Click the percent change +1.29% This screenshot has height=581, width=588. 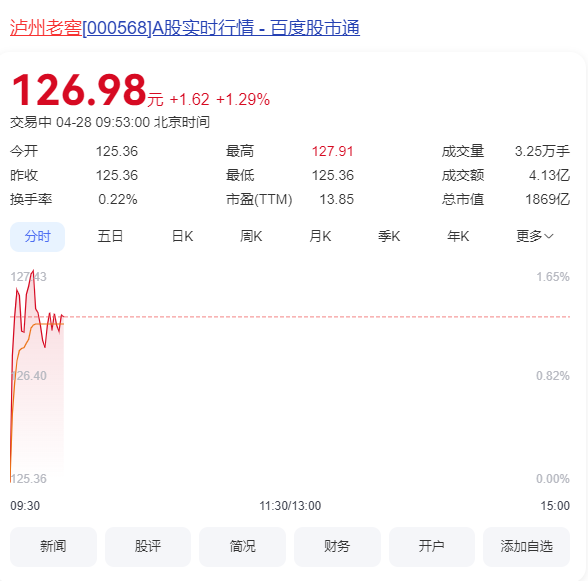pos(243,100)
